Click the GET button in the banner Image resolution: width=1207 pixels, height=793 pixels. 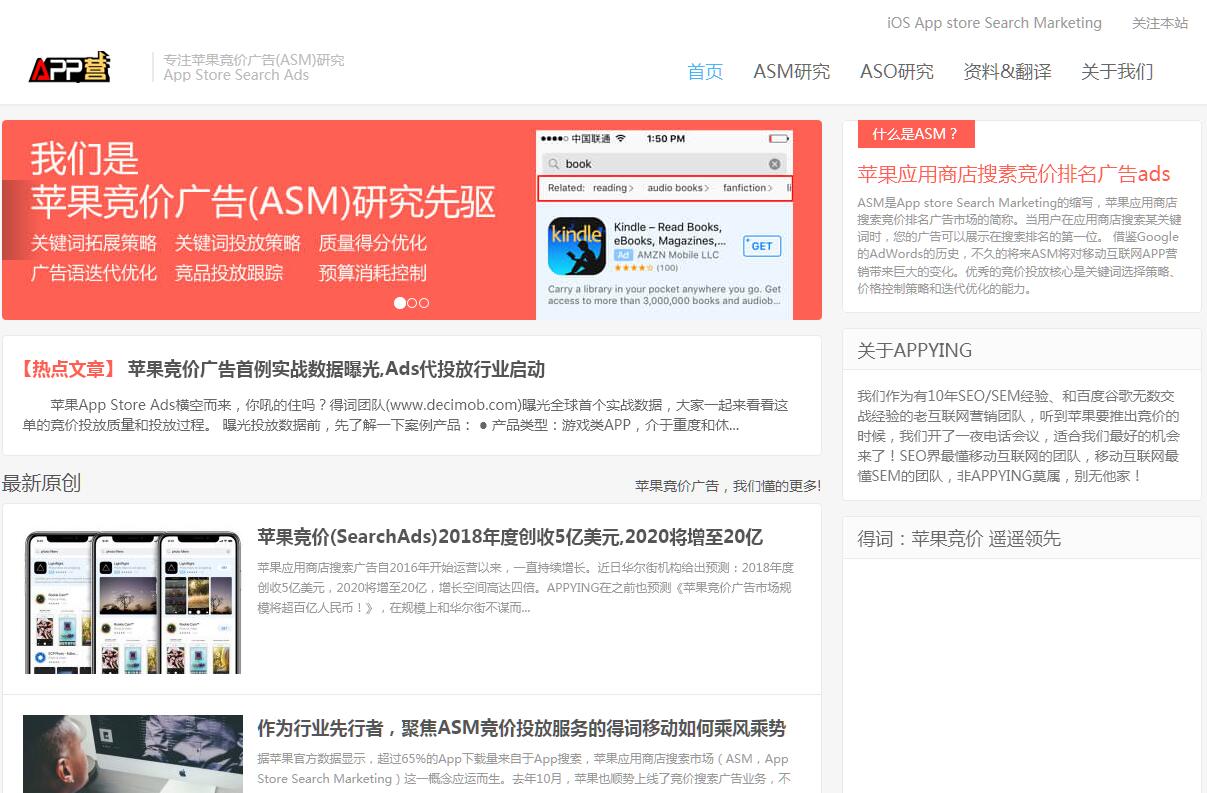pyautogui.click(x=762, y=246)
